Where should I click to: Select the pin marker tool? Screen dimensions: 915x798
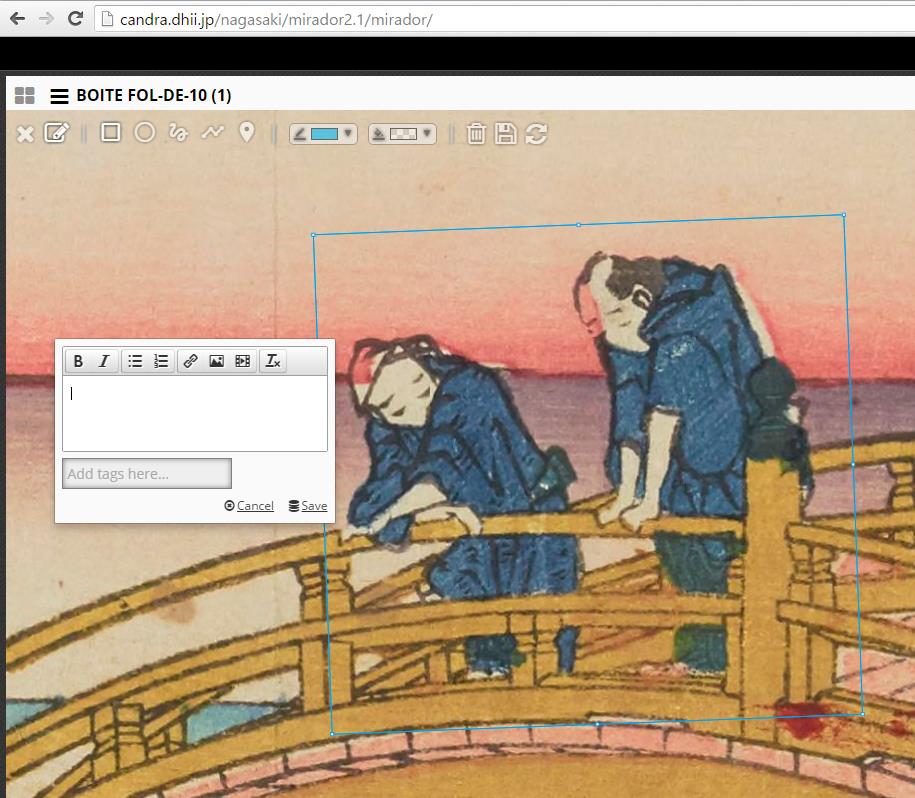(x=247, y=132)
